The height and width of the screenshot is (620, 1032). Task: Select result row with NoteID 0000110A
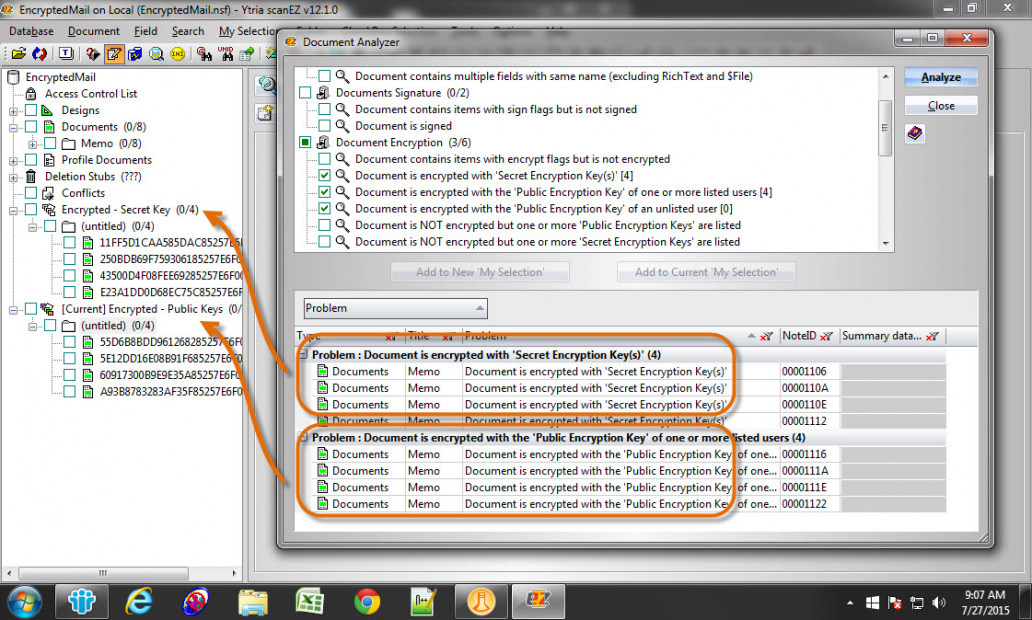coord(621,388)
